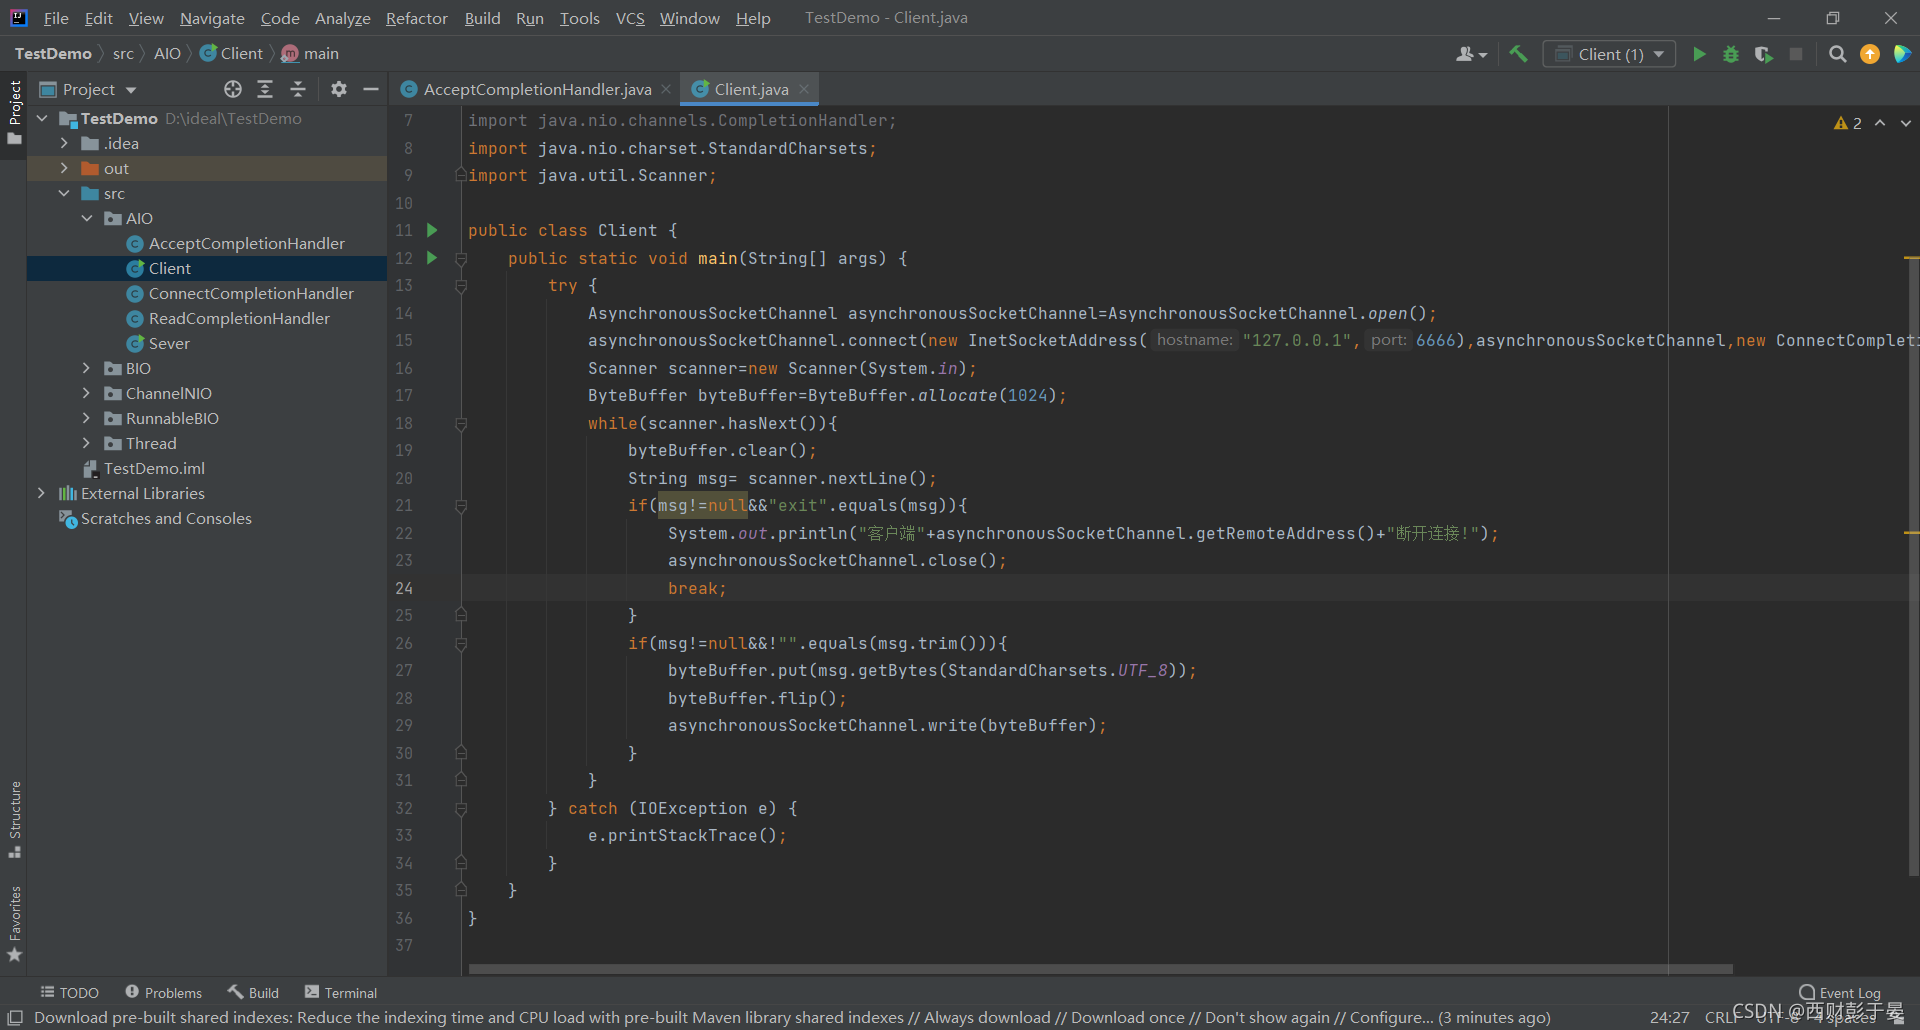Go to previous highlighted error arrow
This screenshot has height=1030, width=1920.
[x=1880, y=123]
